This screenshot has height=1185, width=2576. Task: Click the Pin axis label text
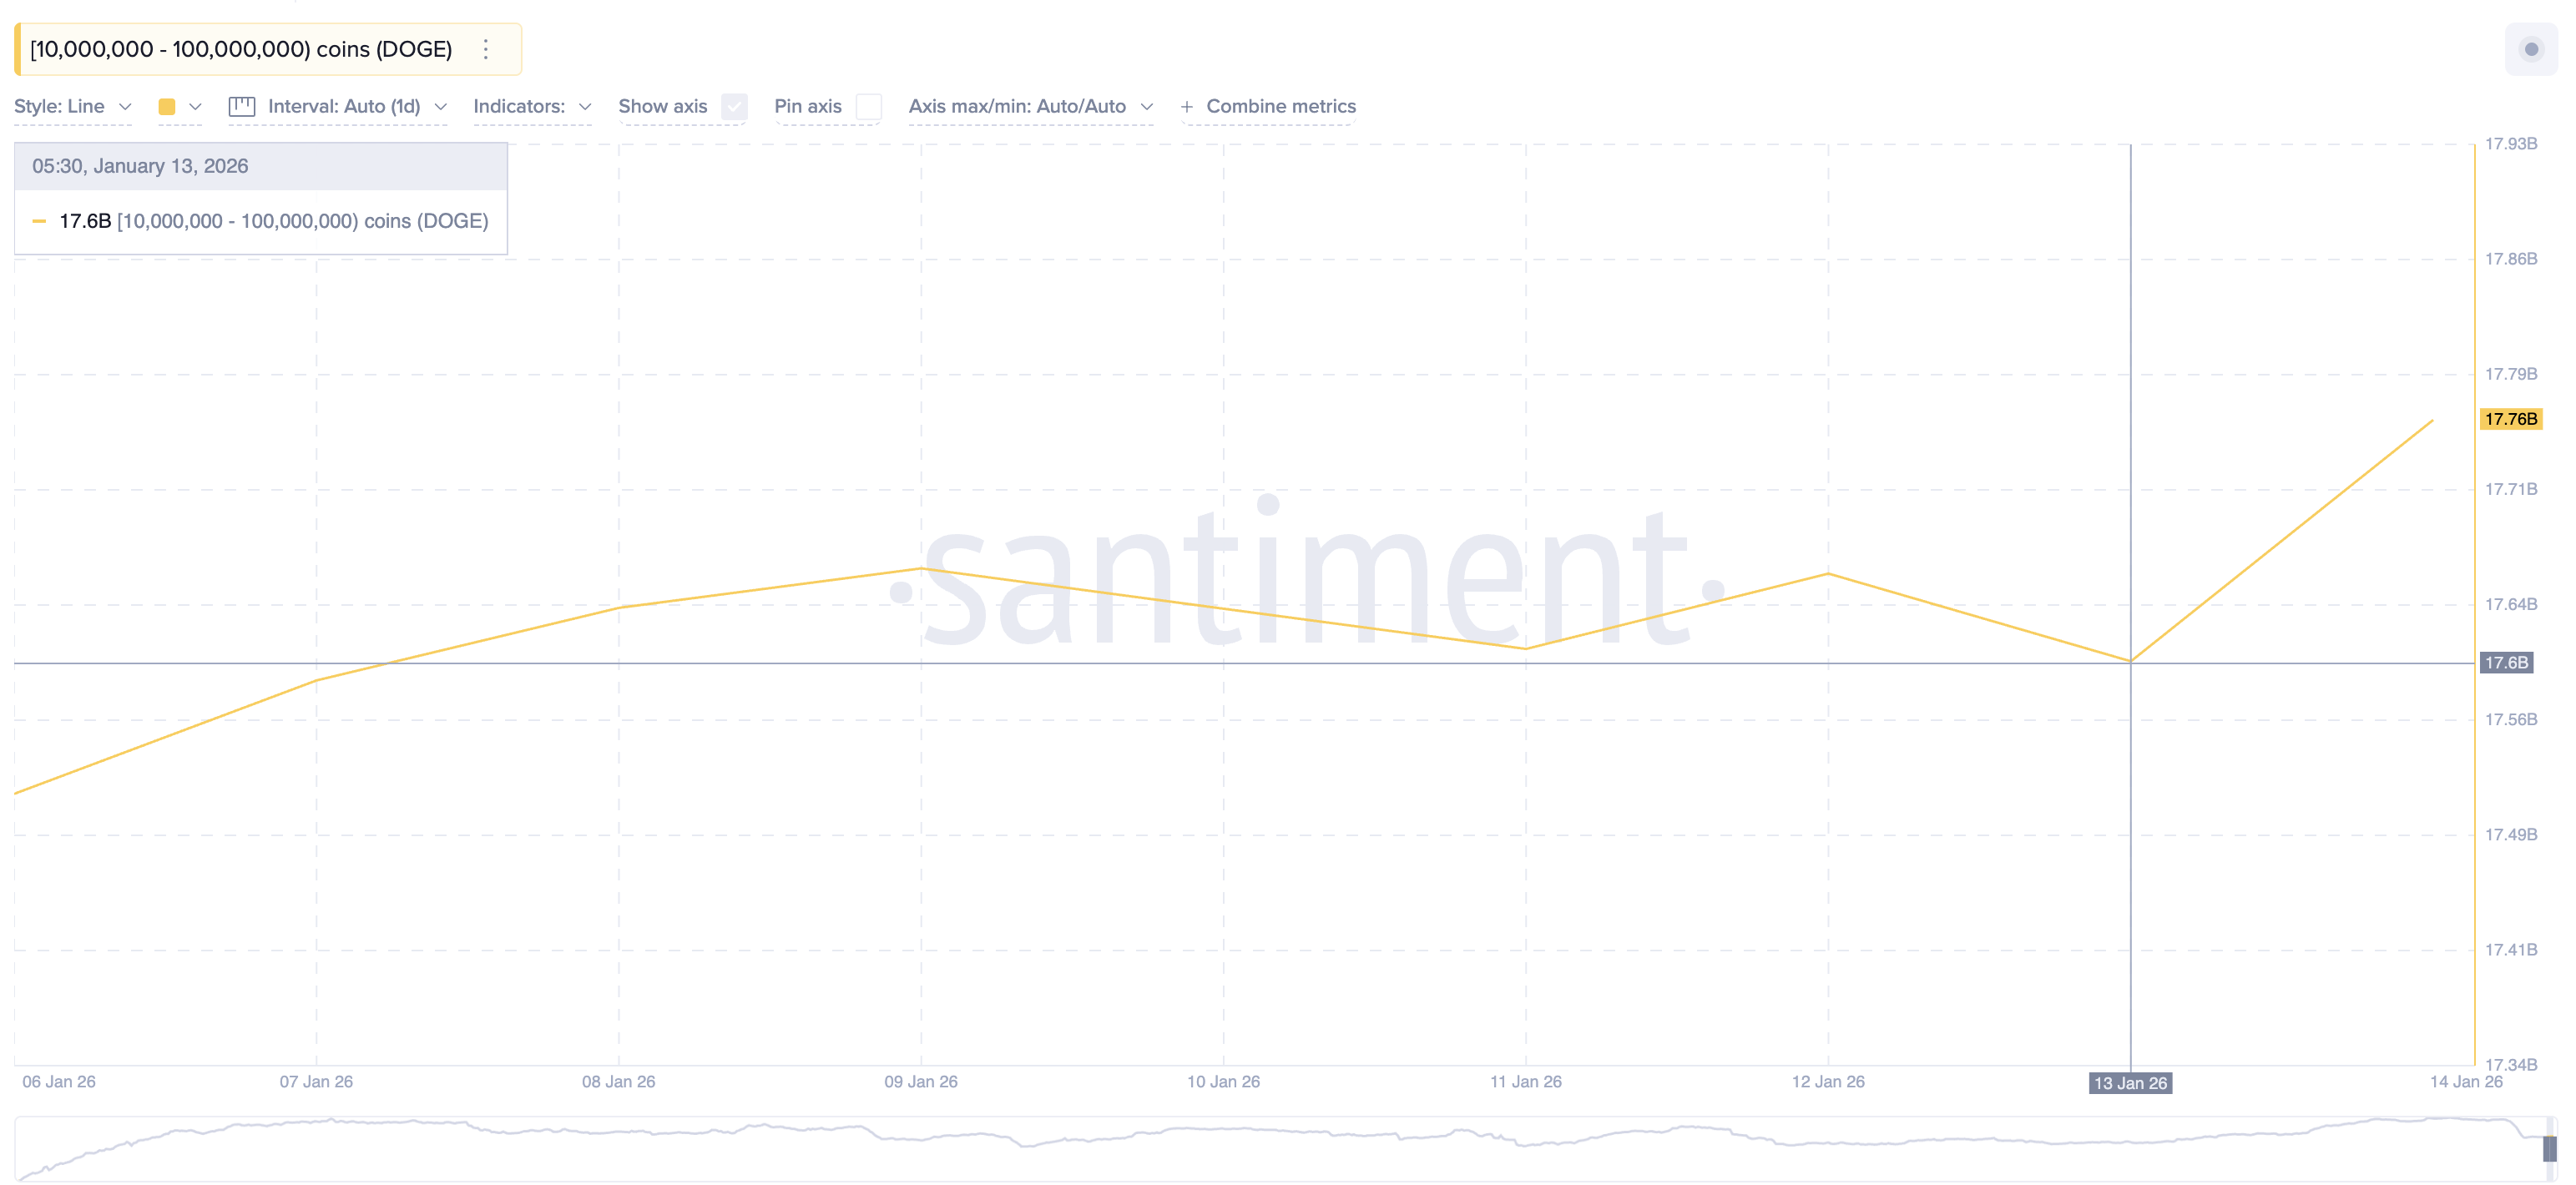point(808,107)
